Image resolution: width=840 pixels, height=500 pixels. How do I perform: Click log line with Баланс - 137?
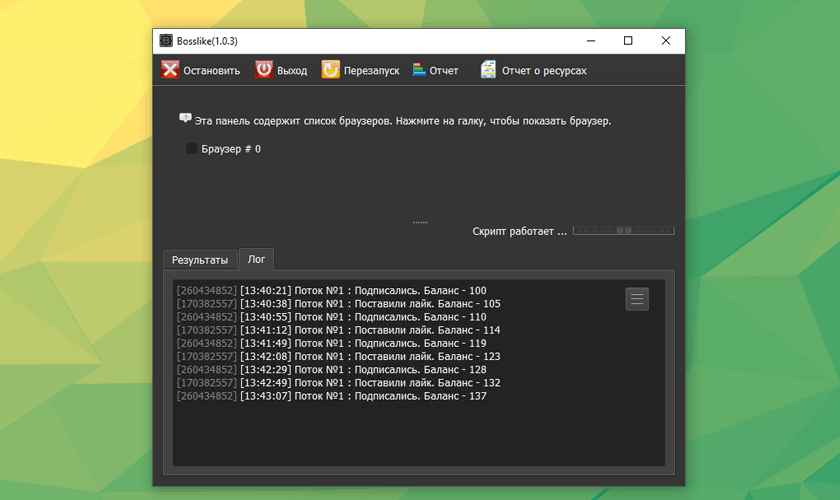332,396
